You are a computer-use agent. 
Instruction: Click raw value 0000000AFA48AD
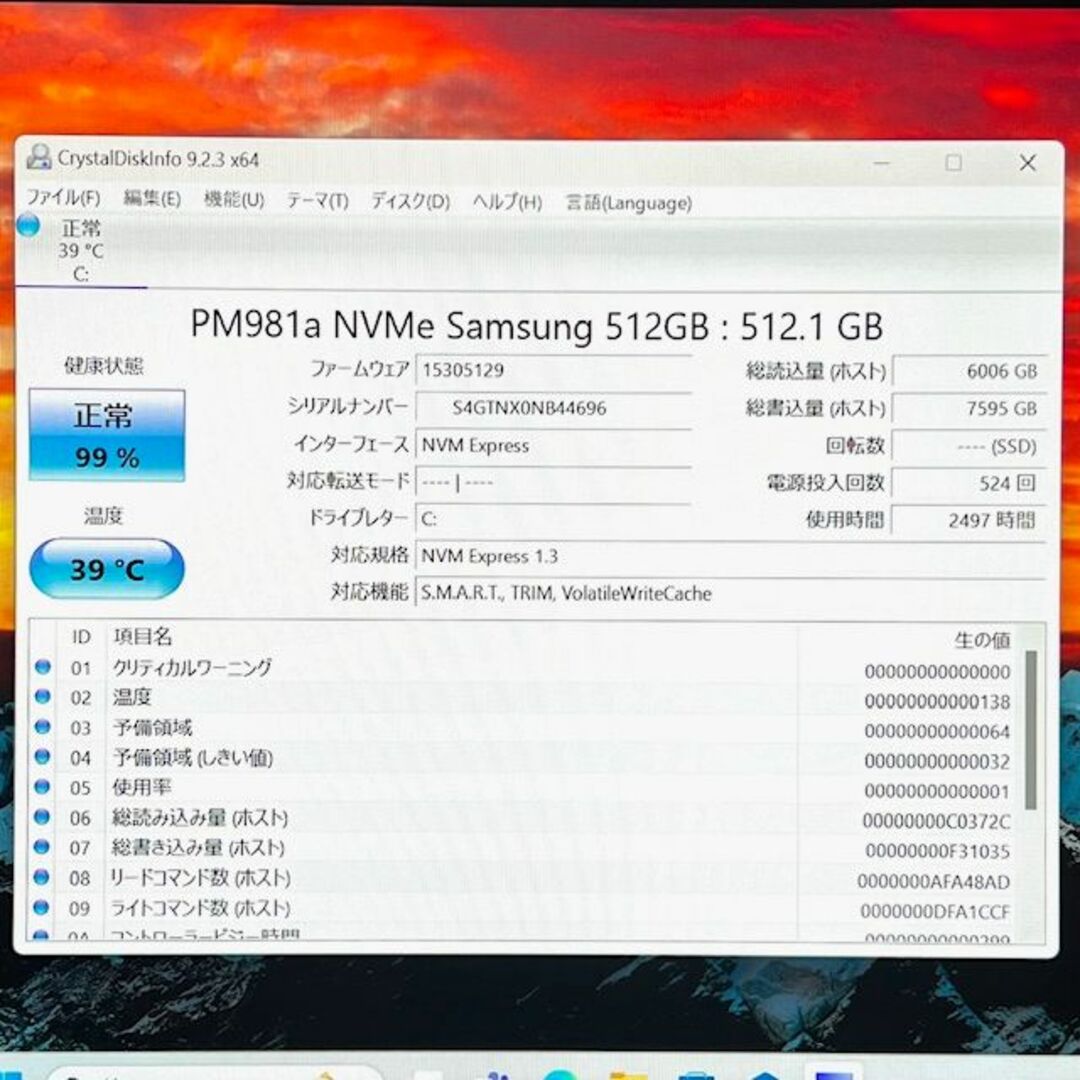pyautogui.click(x=933, y=882)
